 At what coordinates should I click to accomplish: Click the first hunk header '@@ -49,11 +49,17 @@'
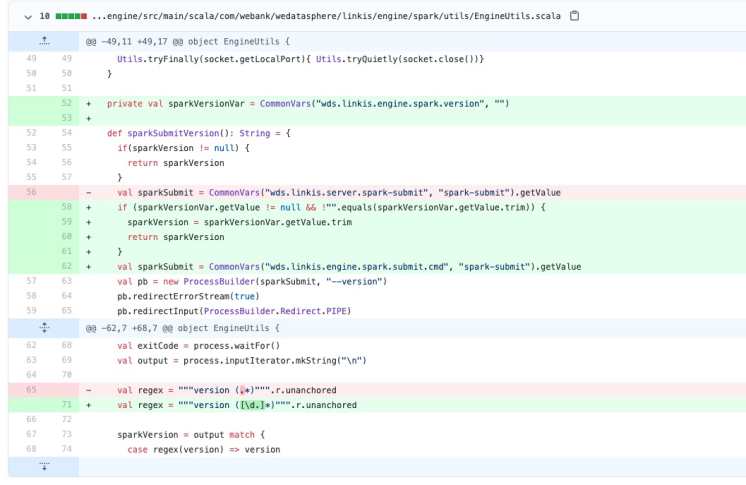click(187, 41)
